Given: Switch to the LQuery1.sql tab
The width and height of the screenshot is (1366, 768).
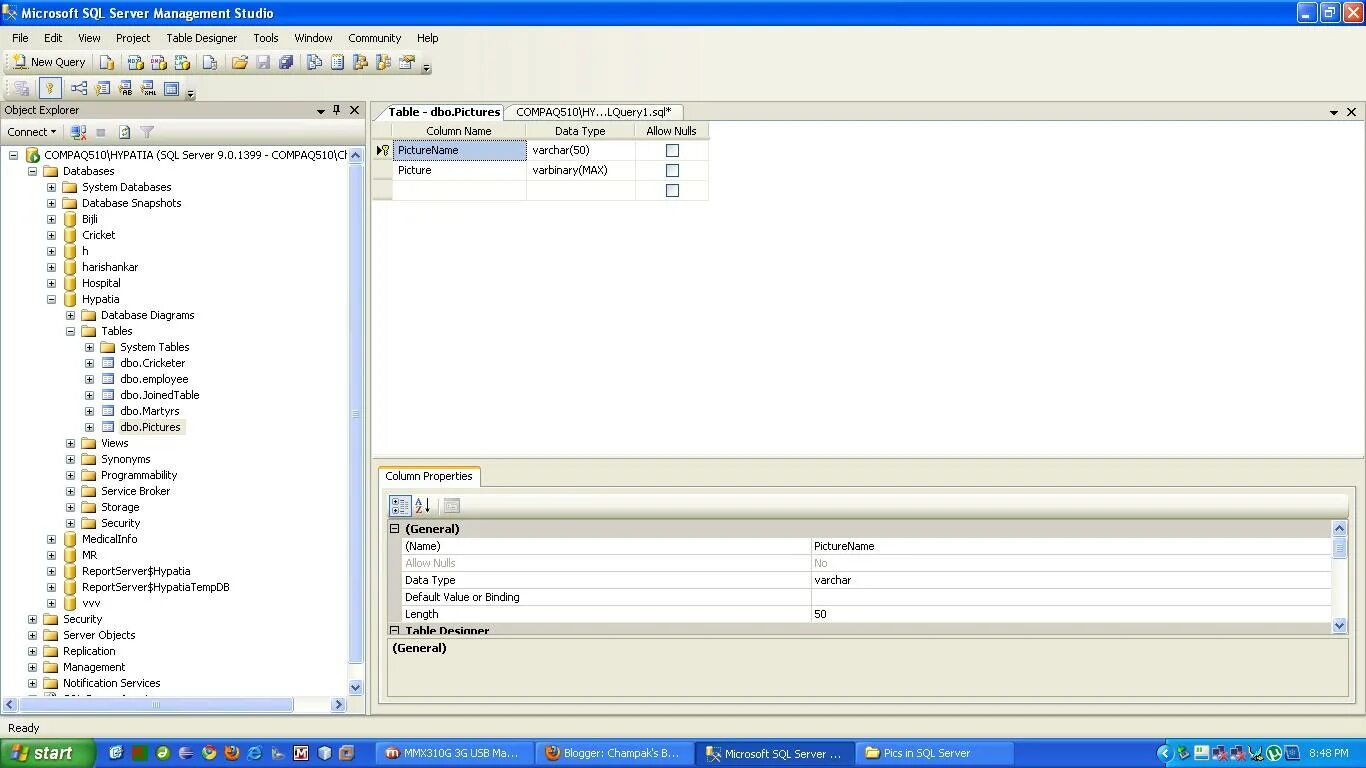Looking at the screenshot, I should click(x=593, y=112).
